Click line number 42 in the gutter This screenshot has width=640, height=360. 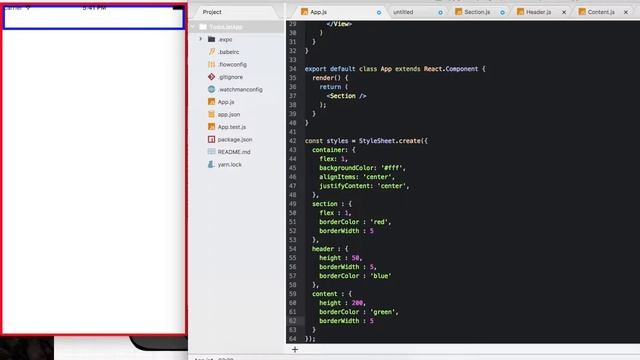[293, 141]
